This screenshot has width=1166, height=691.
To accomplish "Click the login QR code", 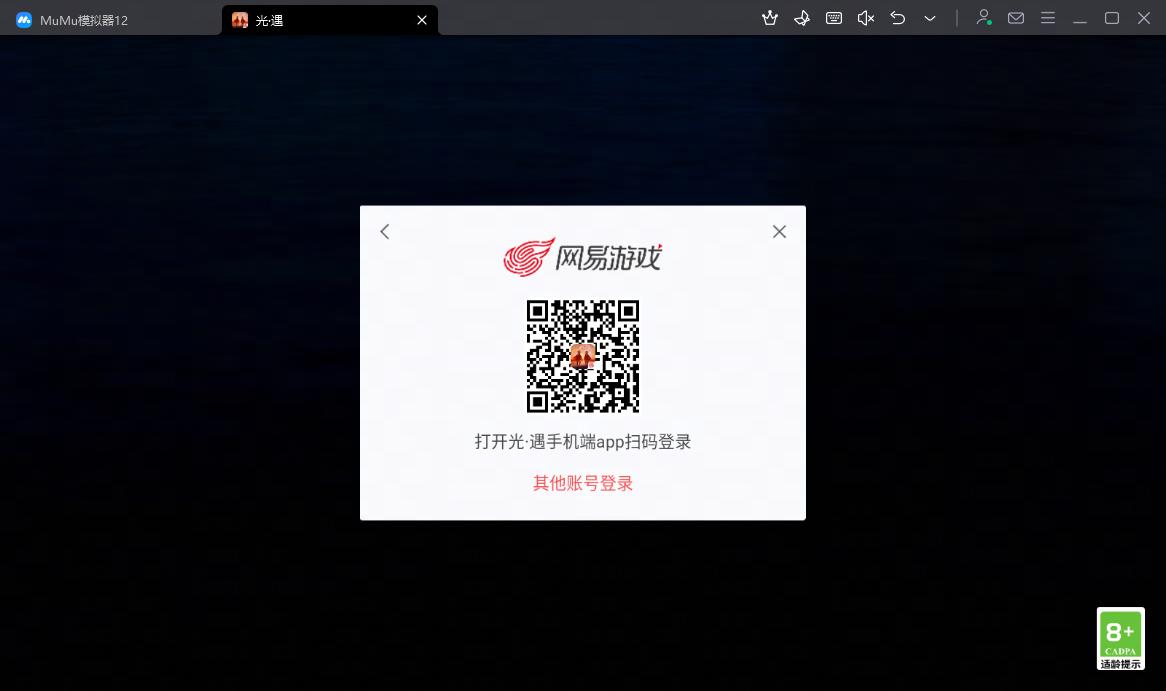I will click(x=583, y=356).
